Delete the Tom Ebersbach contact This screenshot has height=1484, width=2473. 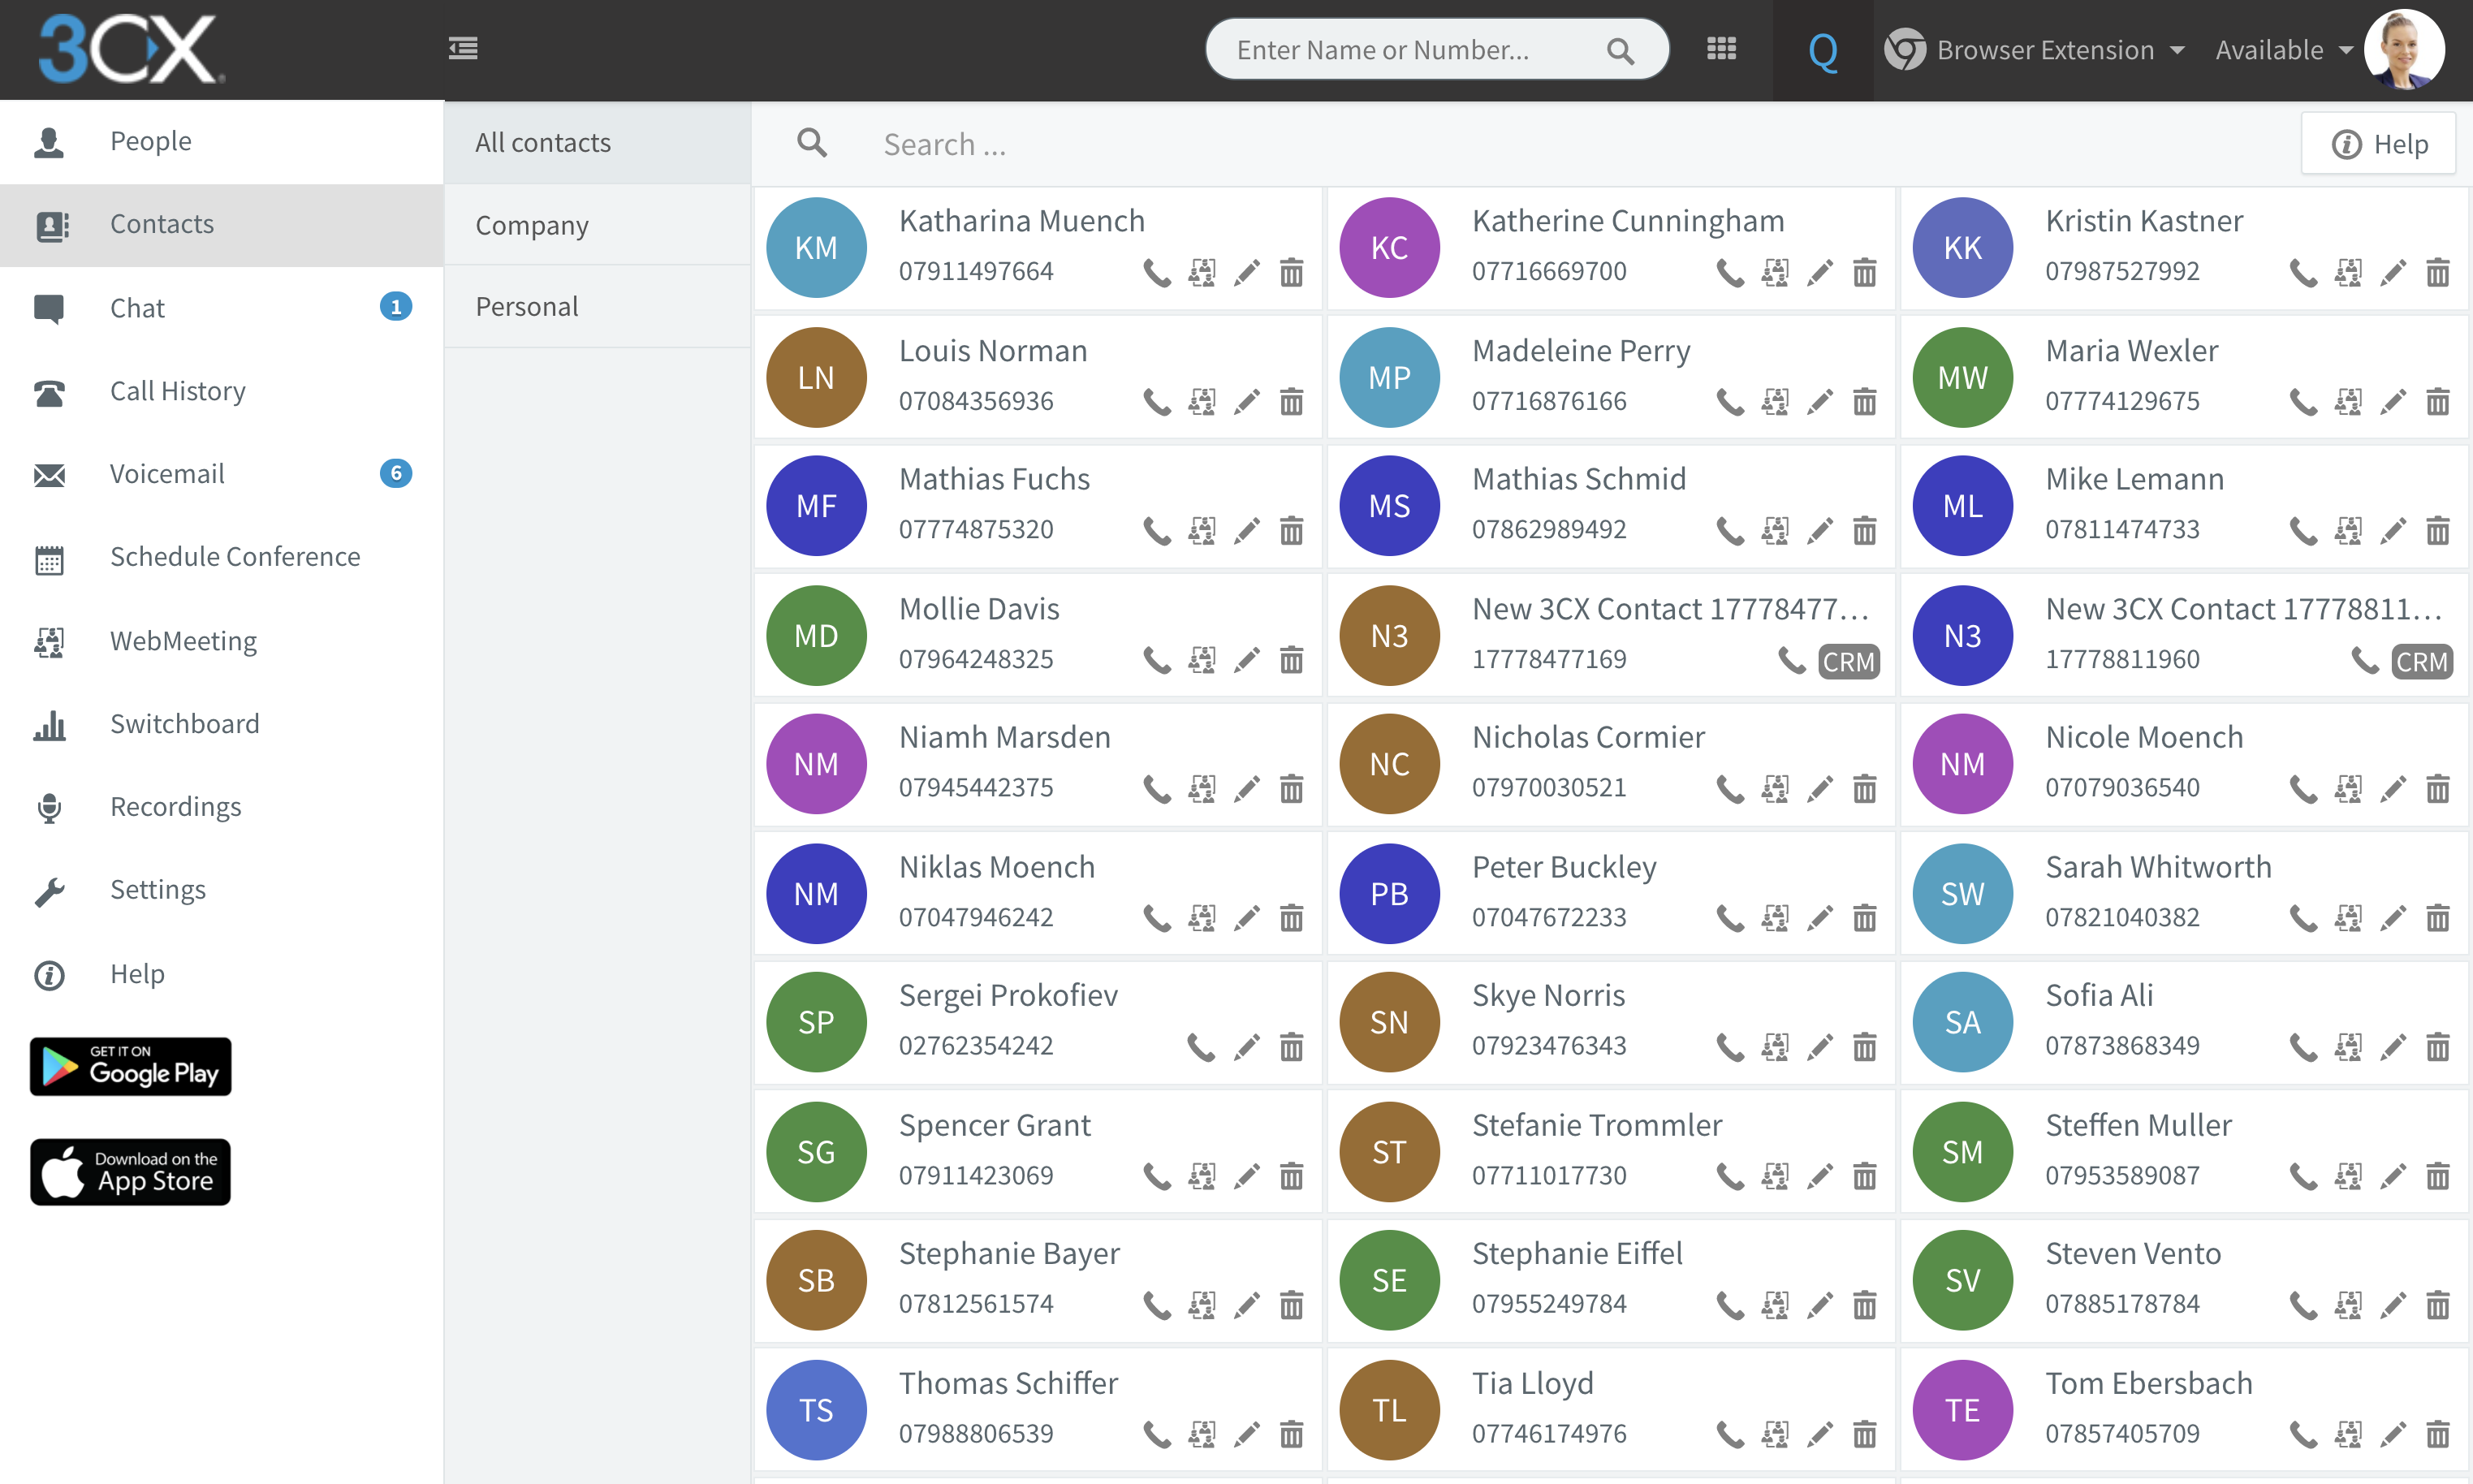point(2437,1434)
